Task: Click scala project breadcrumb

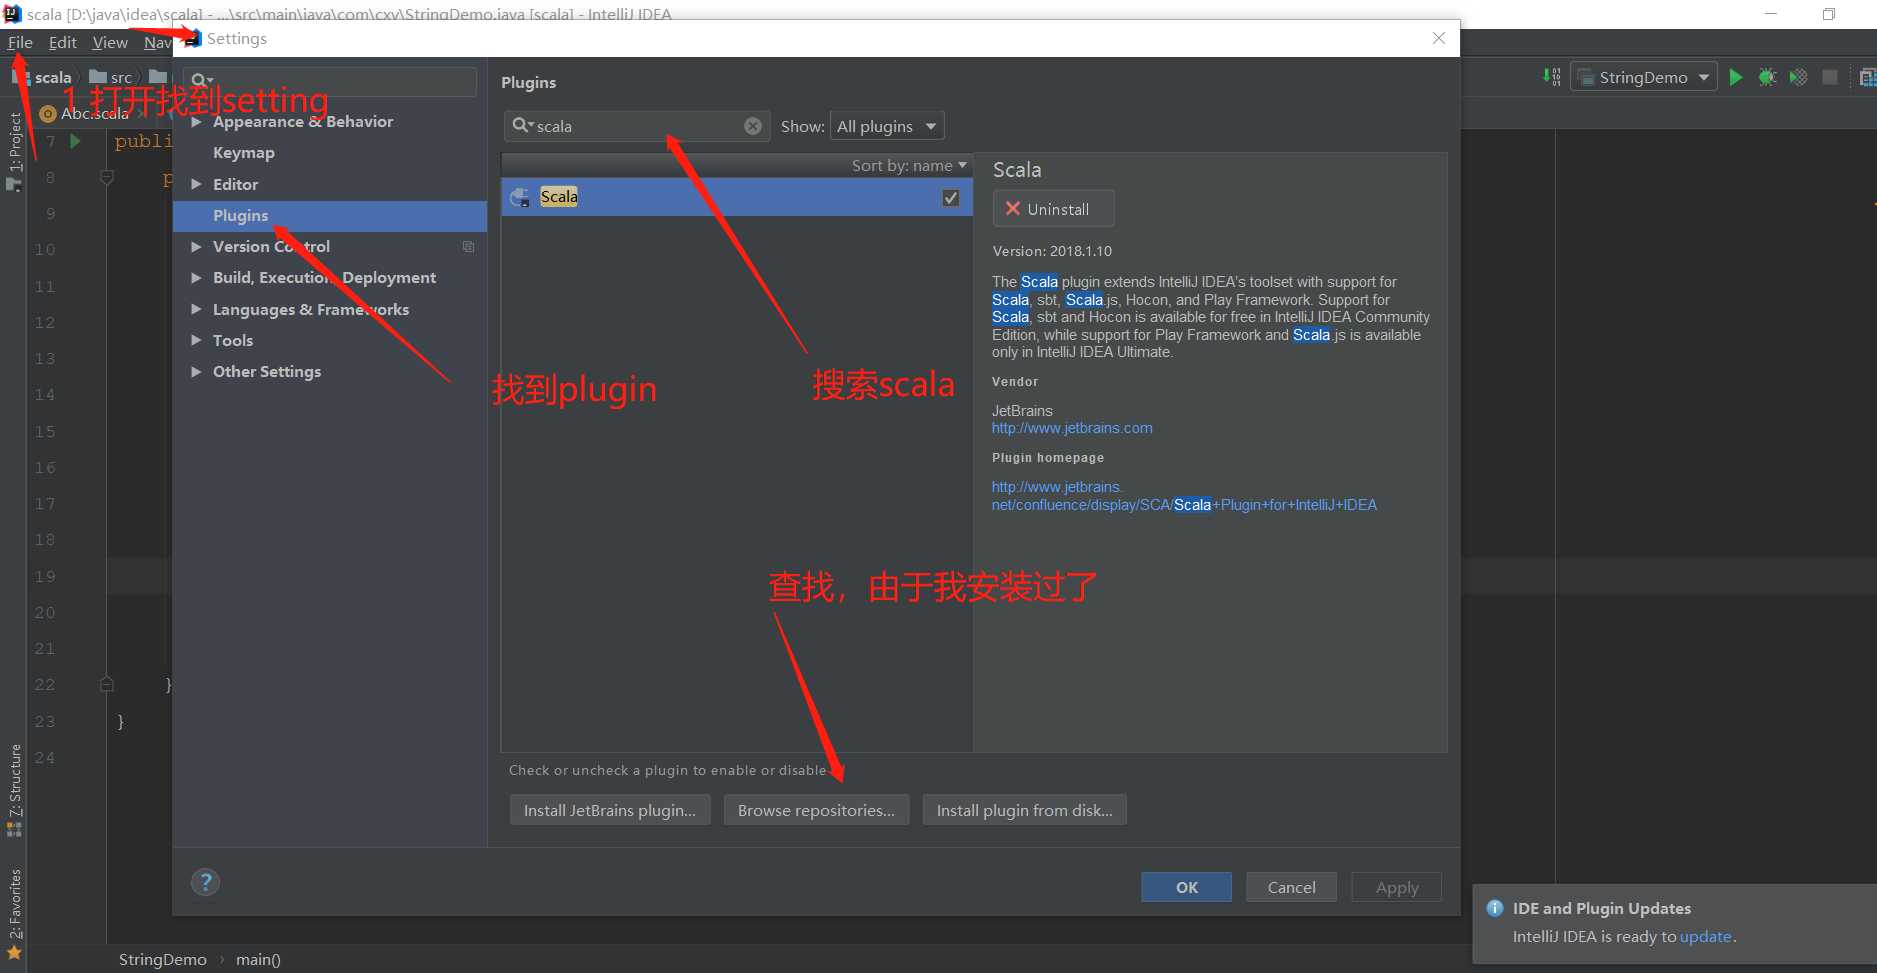Action: click(x=43, y=77)
